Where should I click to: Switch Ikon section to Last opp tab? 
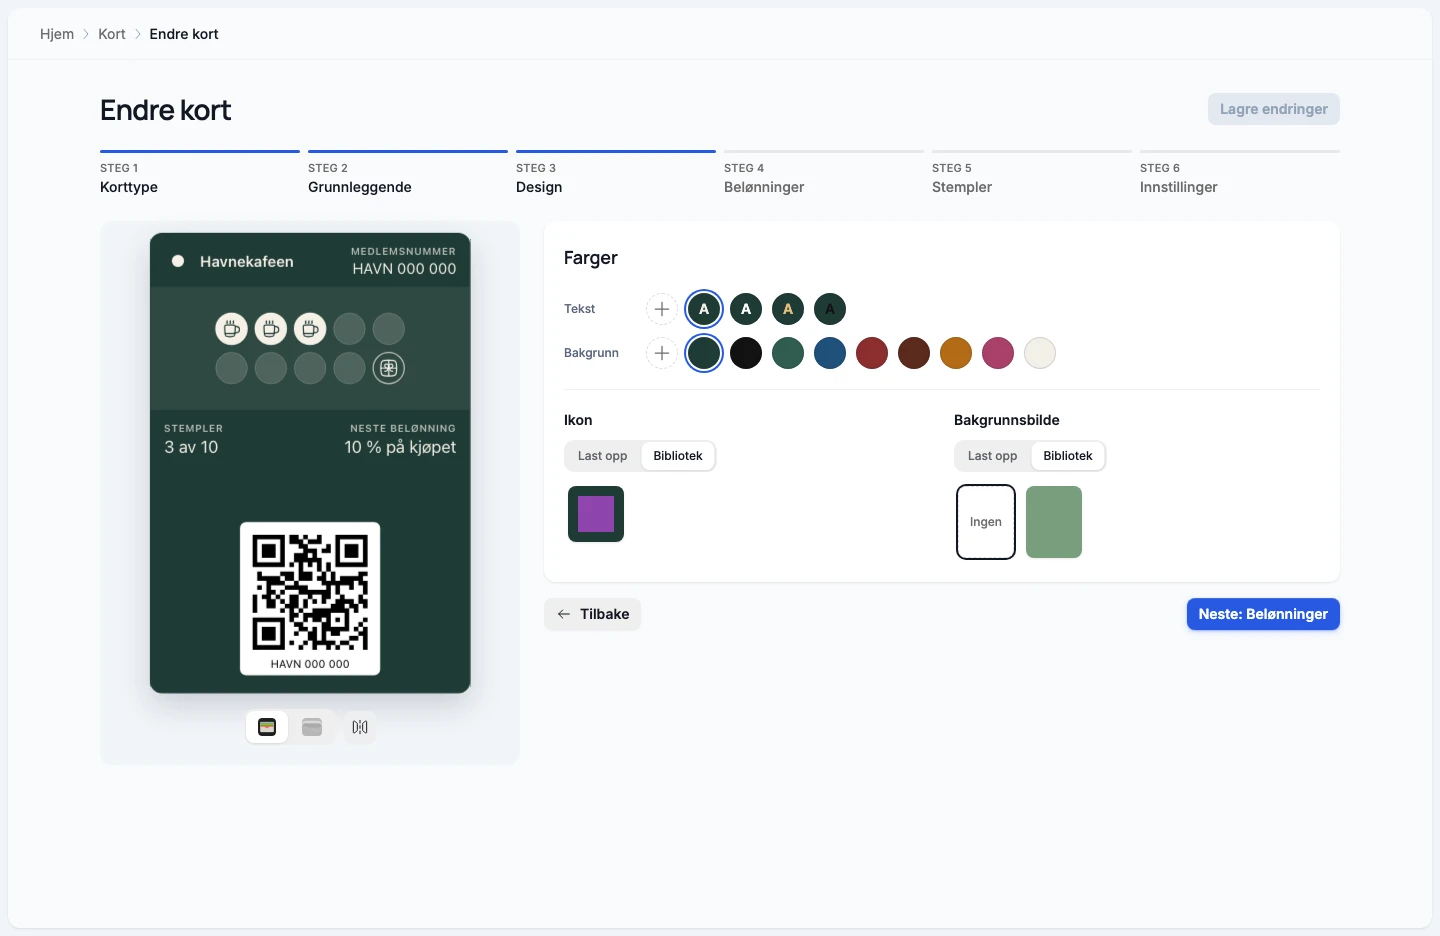603,456
